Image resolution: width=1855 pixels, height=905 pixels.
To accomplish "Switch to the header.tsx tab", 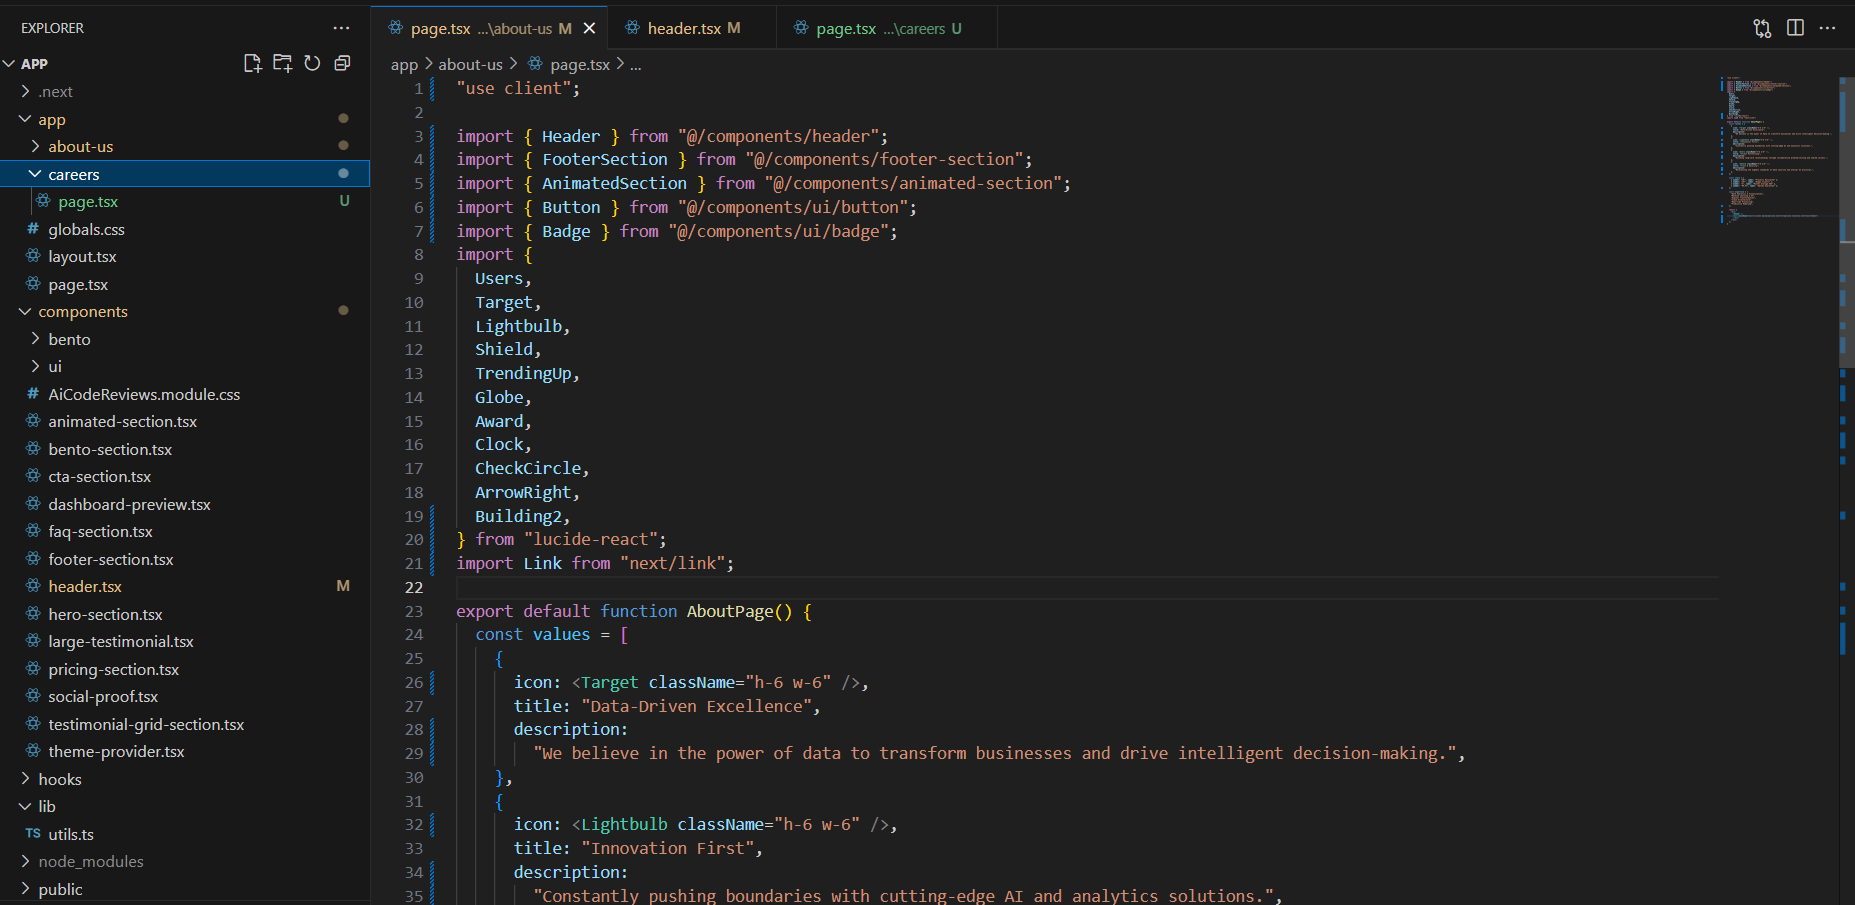I will pos(684,28).
